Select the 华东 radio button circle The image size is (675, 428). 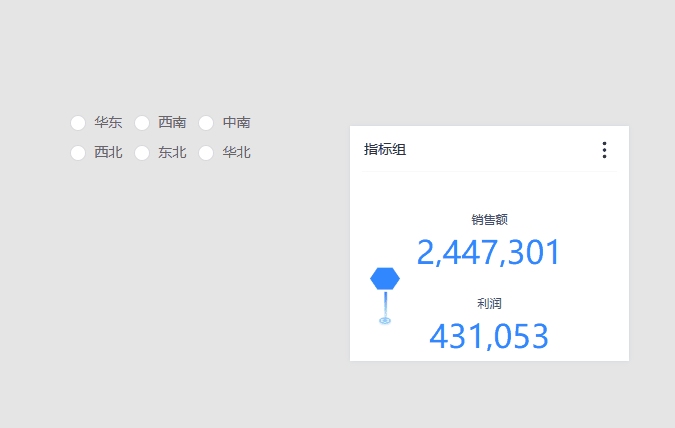(x=78, y=123)
